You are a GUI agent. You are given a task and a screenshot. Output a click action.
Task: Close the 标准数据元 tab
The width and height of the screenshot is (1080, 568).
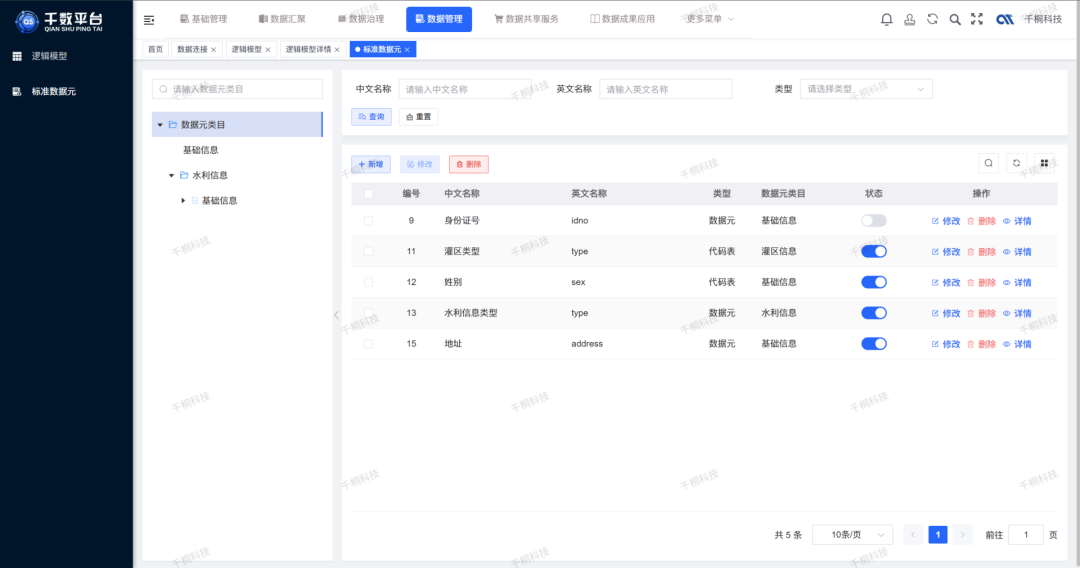click(407, 50)
